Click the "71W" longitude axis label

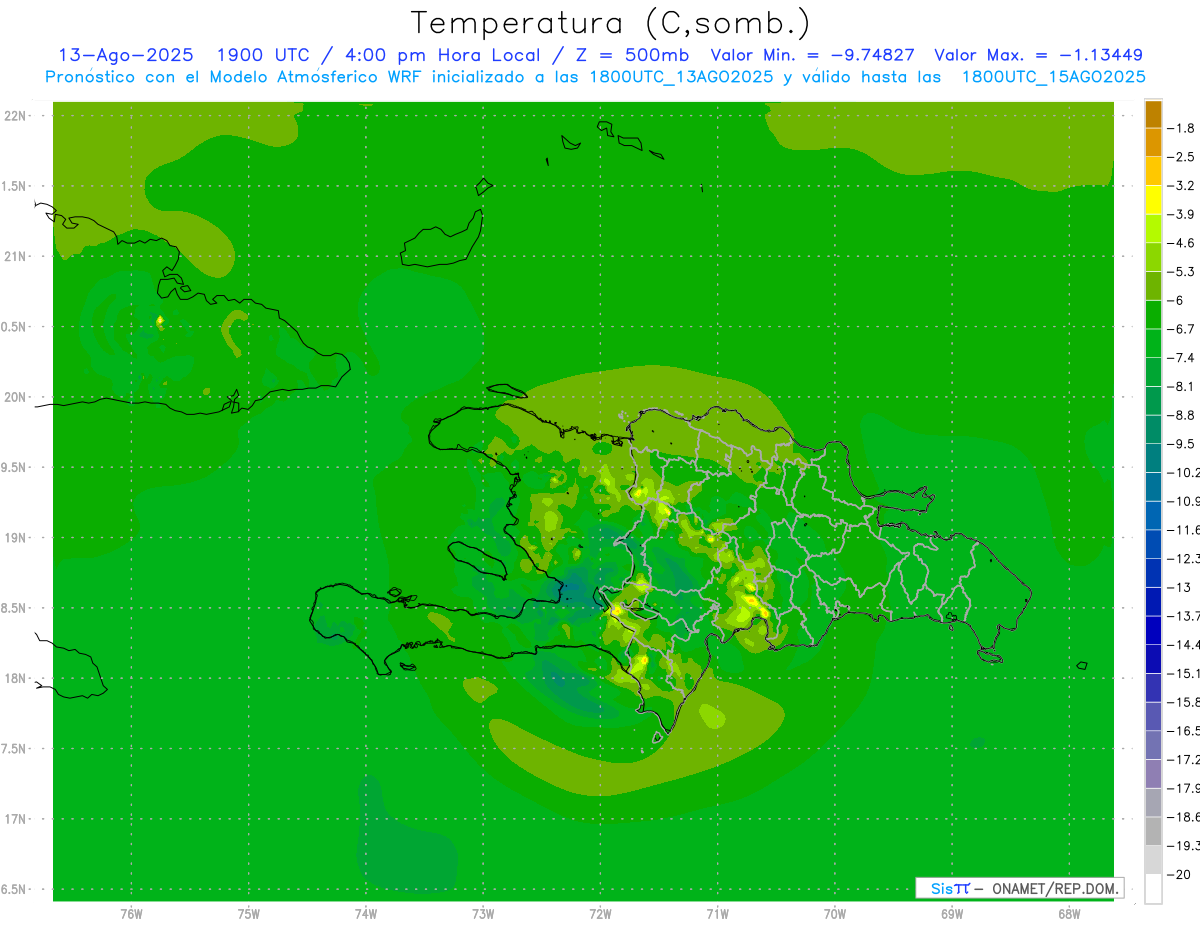tap(717, 914)
